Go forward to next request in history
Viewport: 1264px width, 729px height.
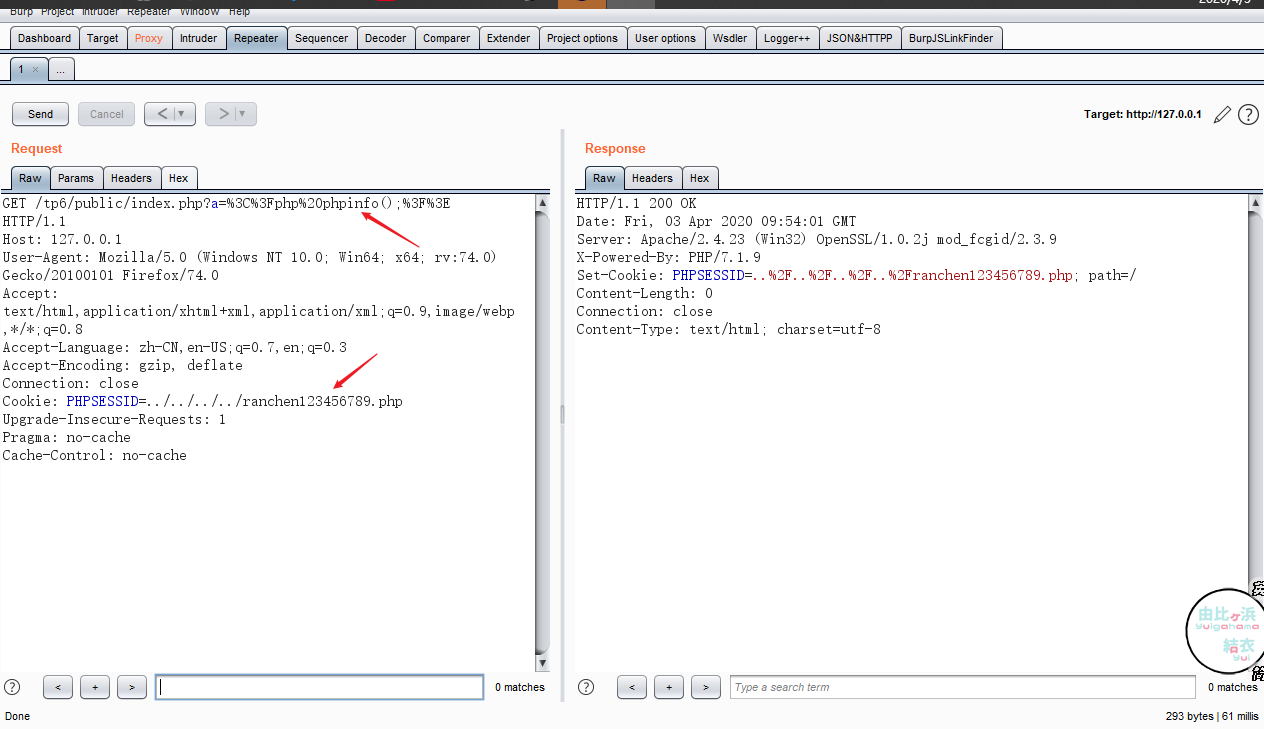coord(223,114)
